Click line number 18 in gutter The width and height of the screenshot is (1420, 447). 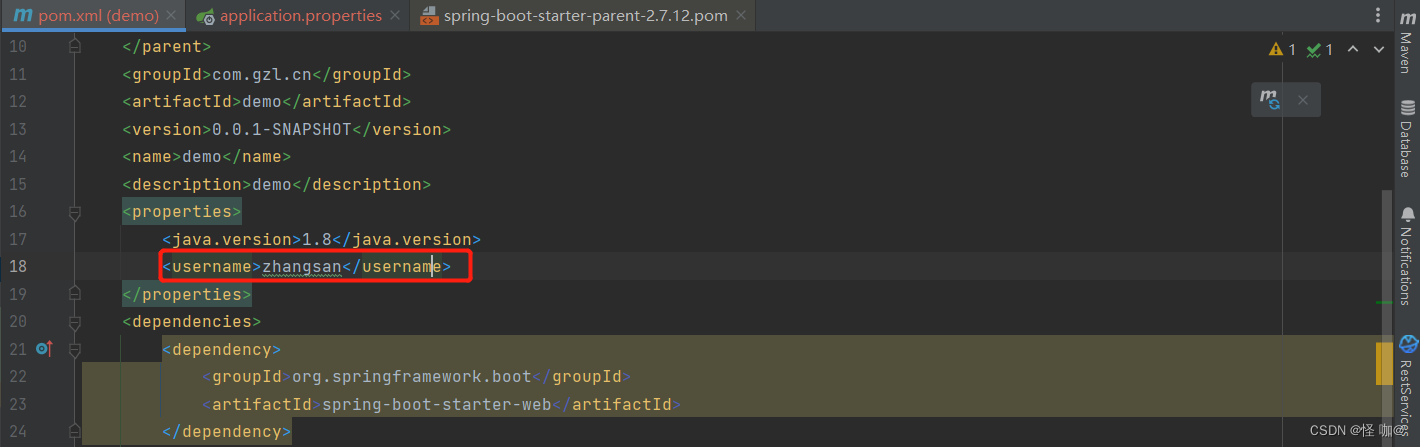17,267
